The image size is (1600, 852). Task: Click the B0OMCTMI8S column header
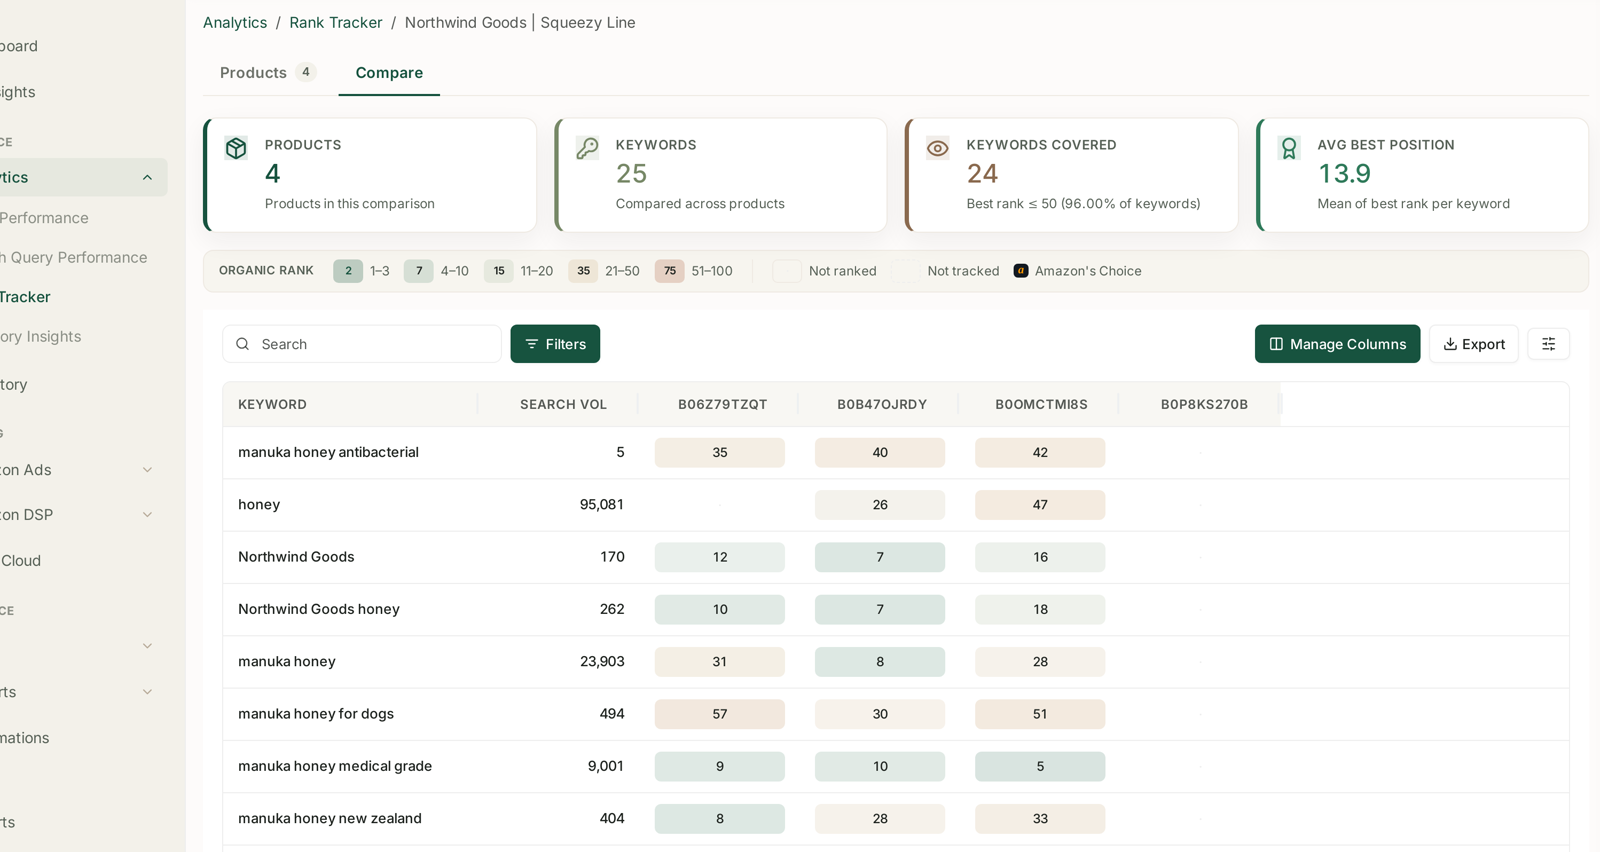click(1041, 405)
